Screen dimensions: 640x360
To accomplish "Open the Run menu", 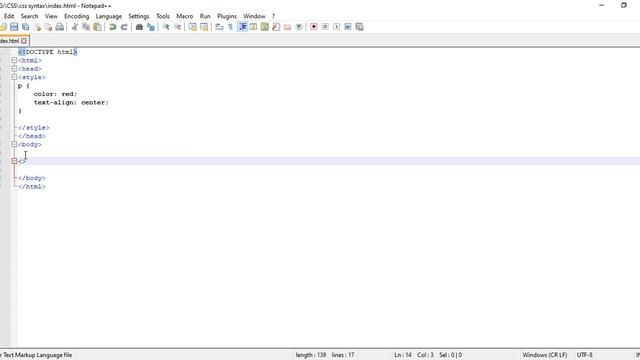I will 205,16.
